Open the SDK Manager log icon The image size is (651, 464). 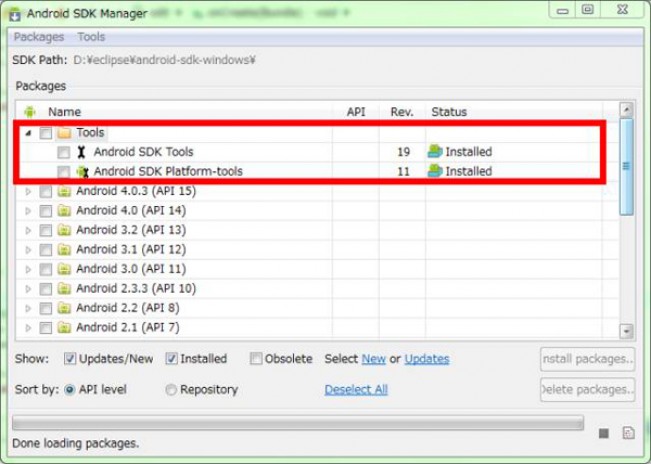click(x=629, y=433)
